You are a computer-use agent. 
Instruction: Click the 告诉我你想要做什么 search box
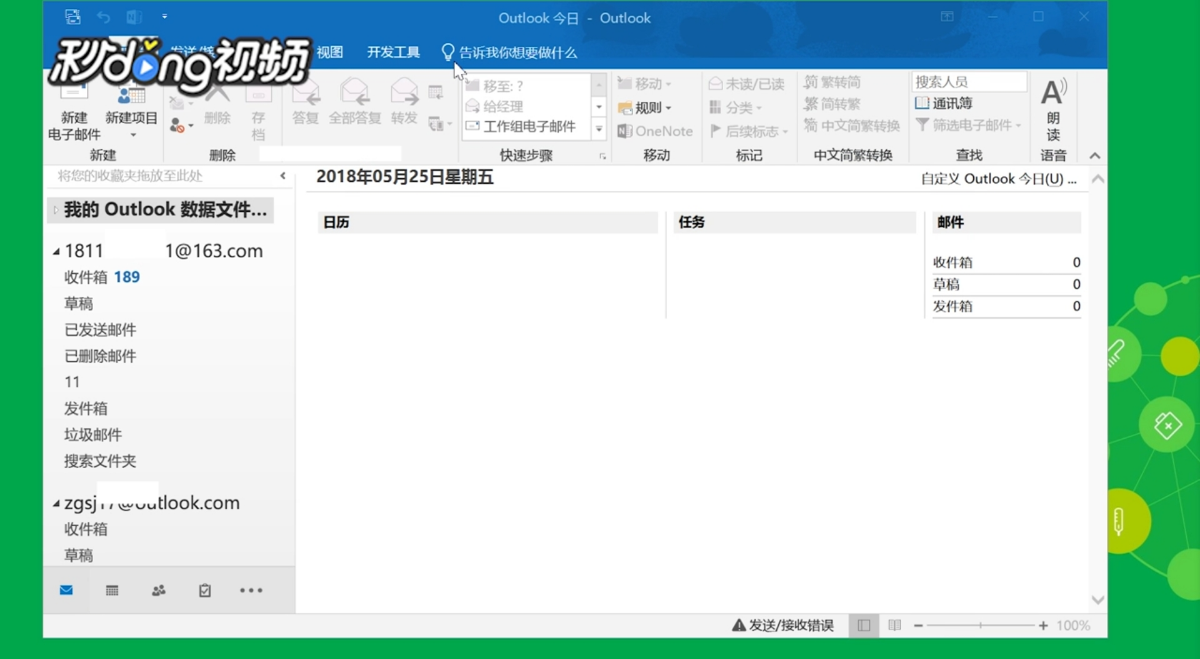point(509,52)
